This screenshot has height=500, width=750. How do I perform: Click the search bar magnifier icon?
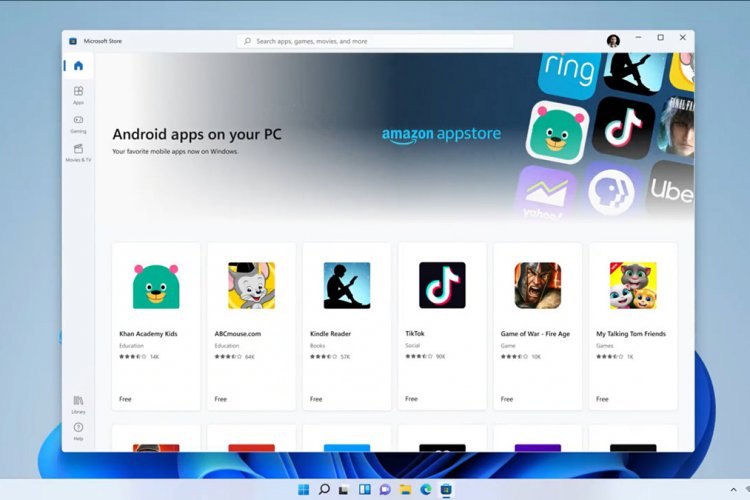pos(248,41)
